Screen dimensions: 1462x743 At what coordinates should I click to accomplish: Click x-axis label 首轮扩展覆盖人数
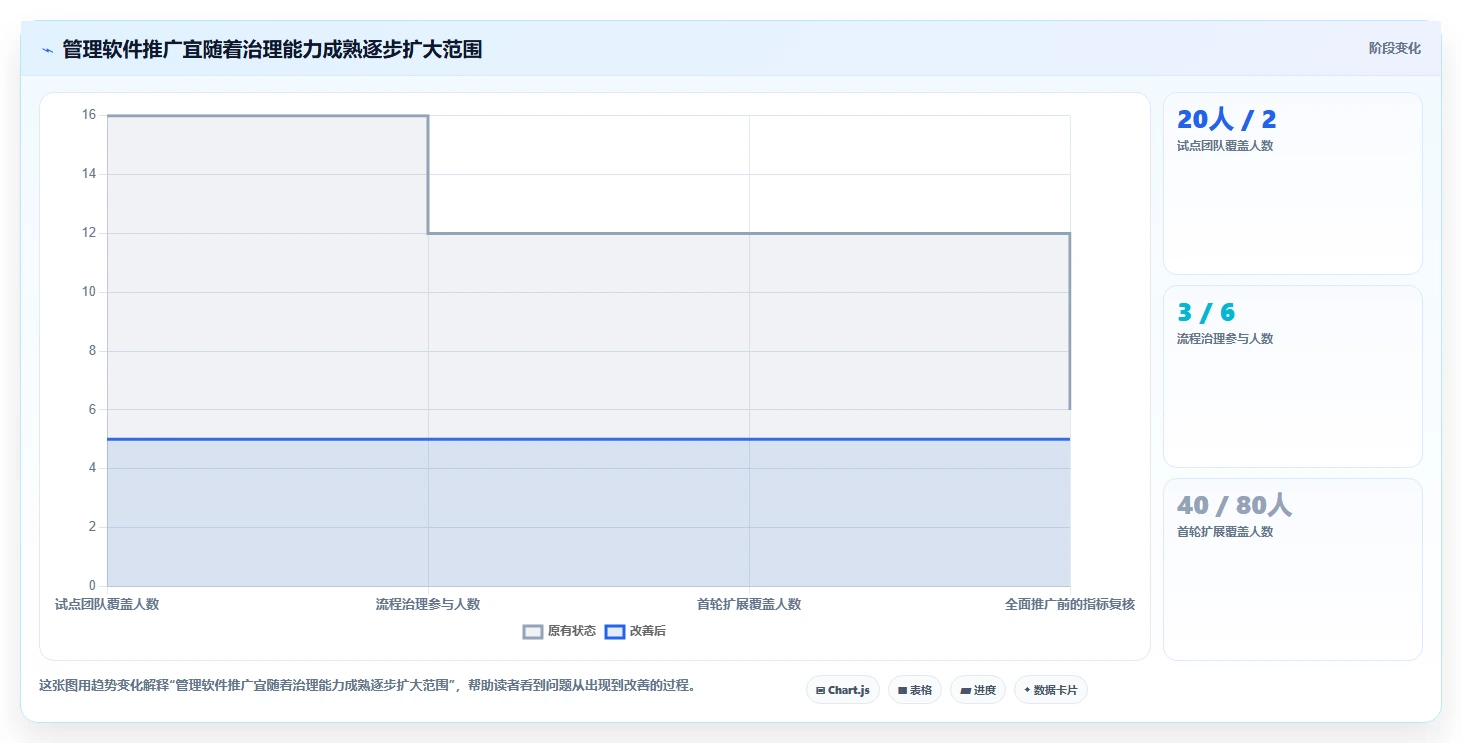coord(749,604)
